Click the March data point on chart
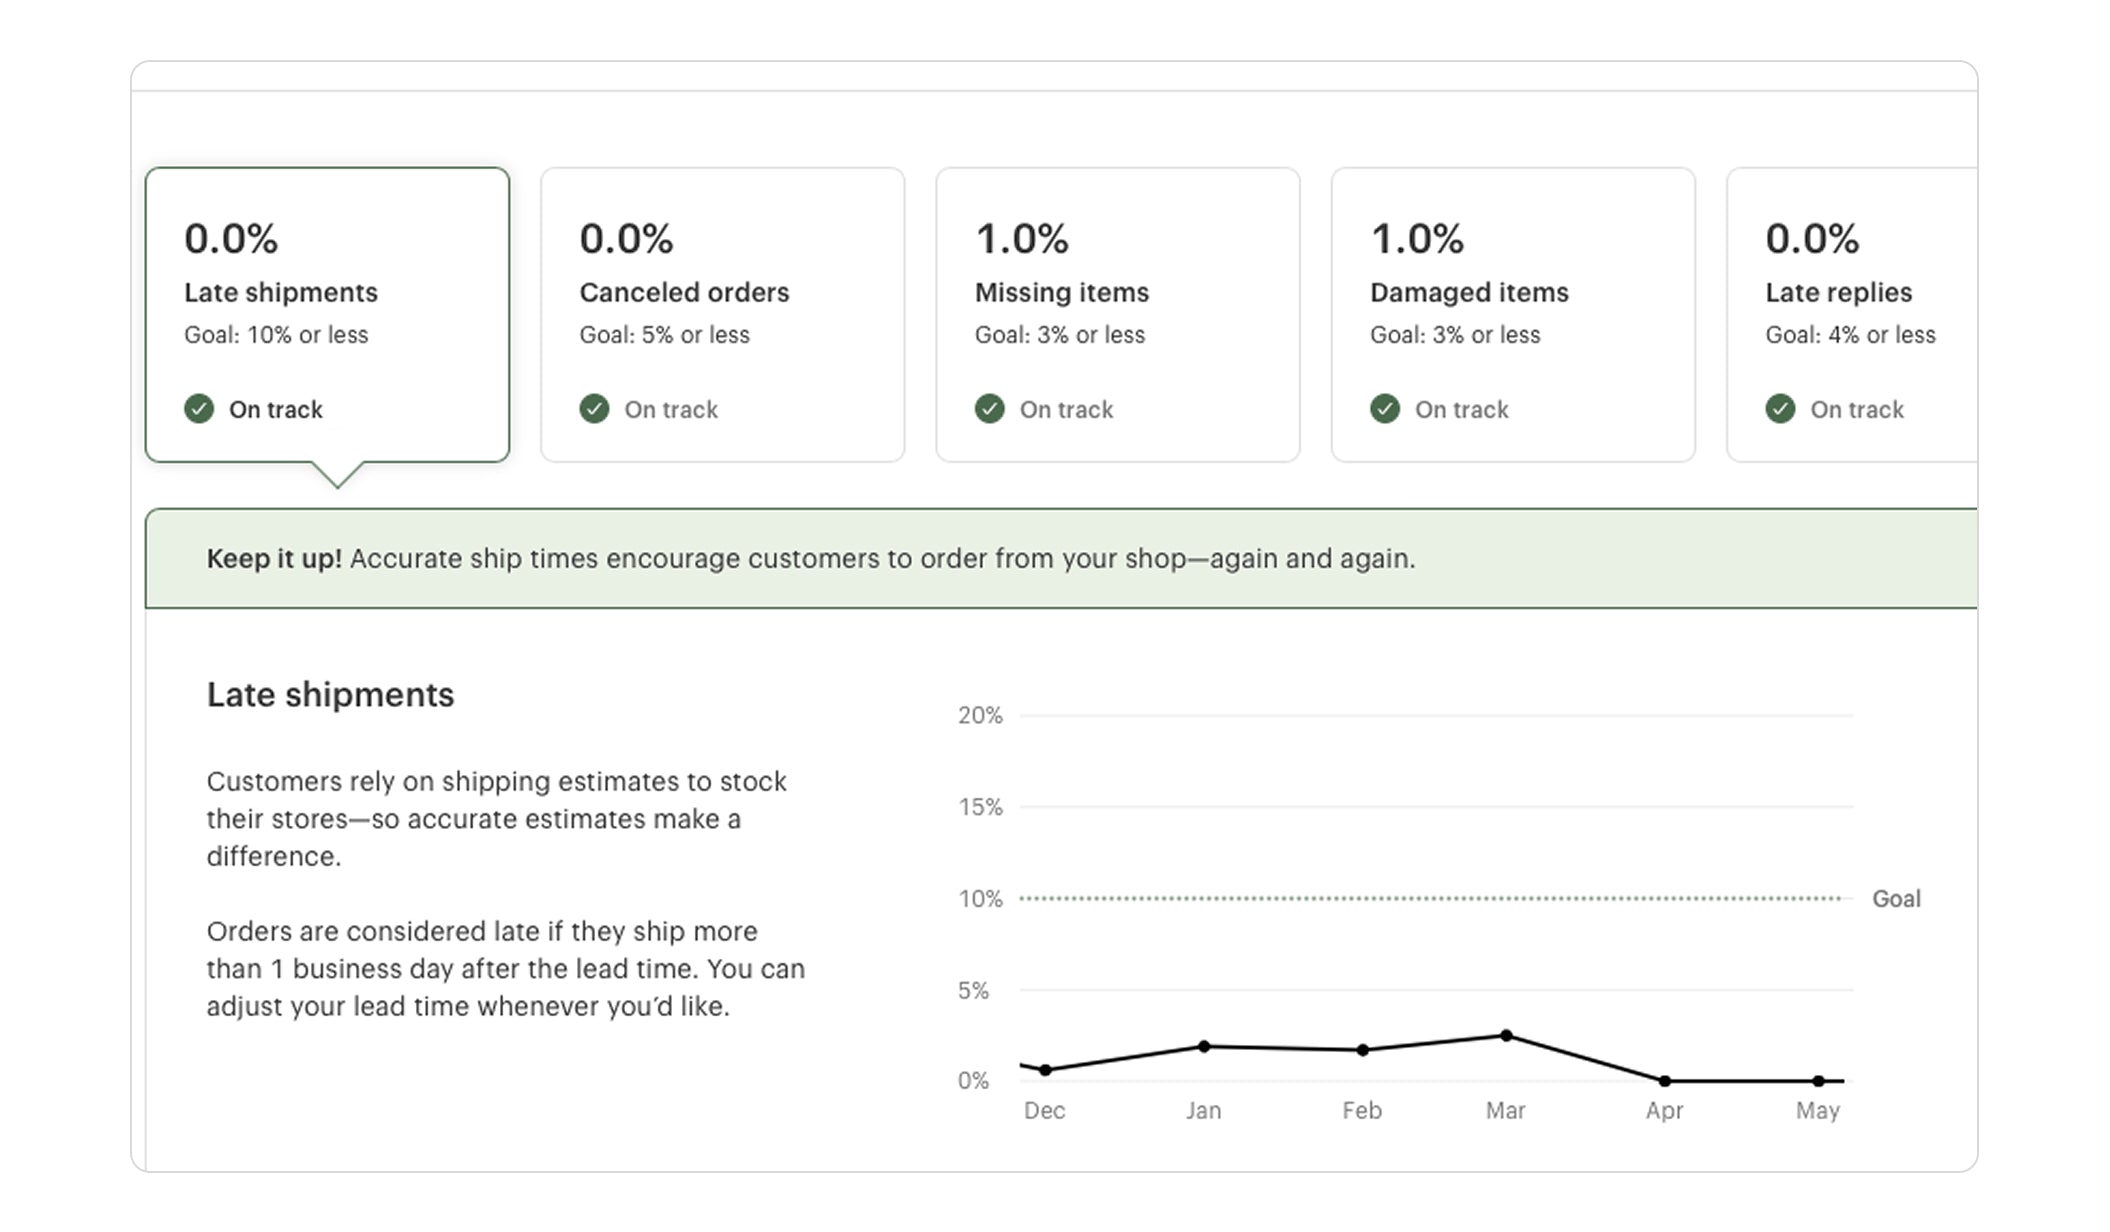The height and width of the screenshot is (1232, 2110). pyautogui.click(x=1506, y=1036)
